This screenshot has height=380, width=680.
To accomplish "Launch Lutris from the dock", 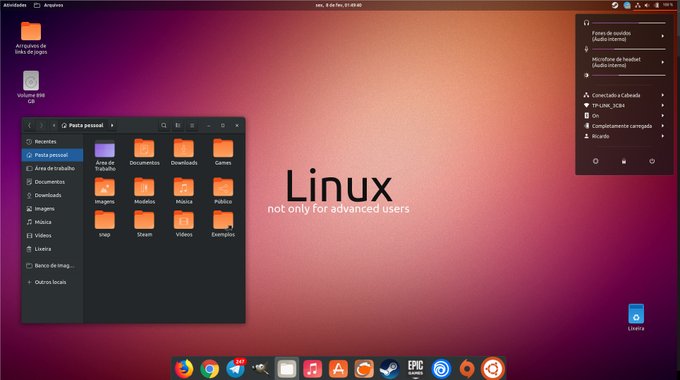I will point(364,369).
